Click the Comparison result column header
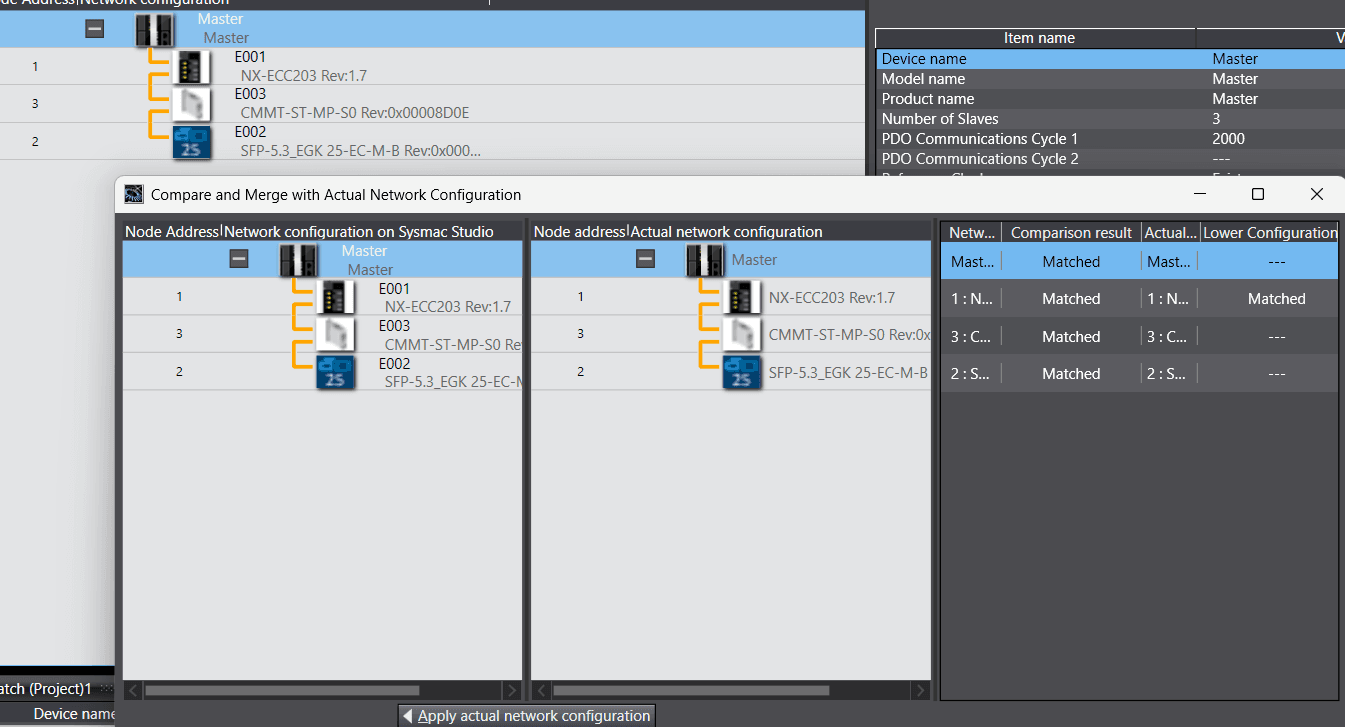Viewport: 1345px width, 727px height. tap(1071, 232)
